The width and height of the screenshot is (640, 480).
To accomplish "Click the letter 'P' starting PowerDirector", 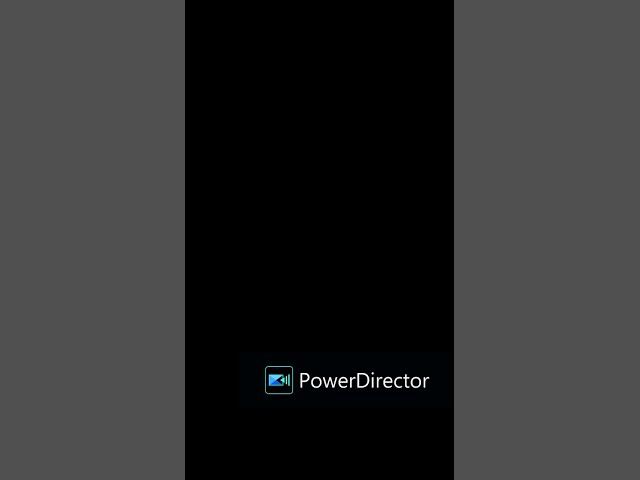I will click(304, 380).
